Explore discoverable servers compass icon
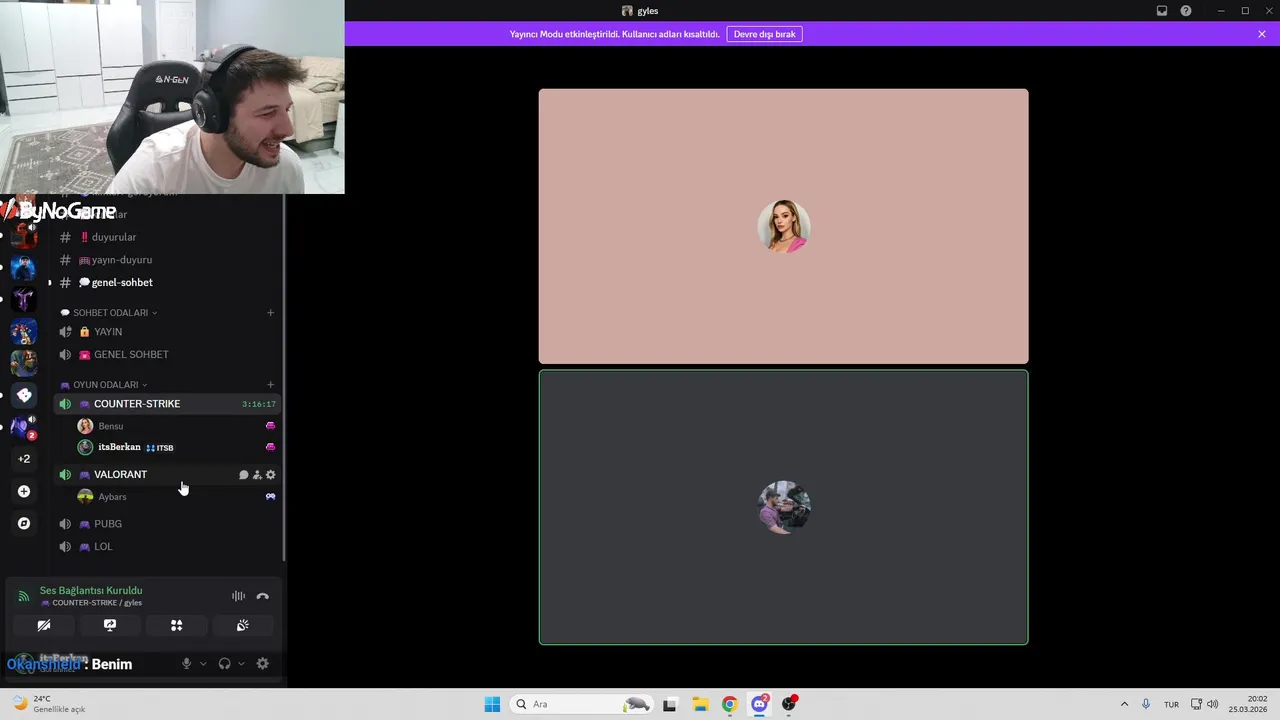Image resolution: width=1280 pixels, height=720 pixels. pyautogui.click(x=24, y=523)
